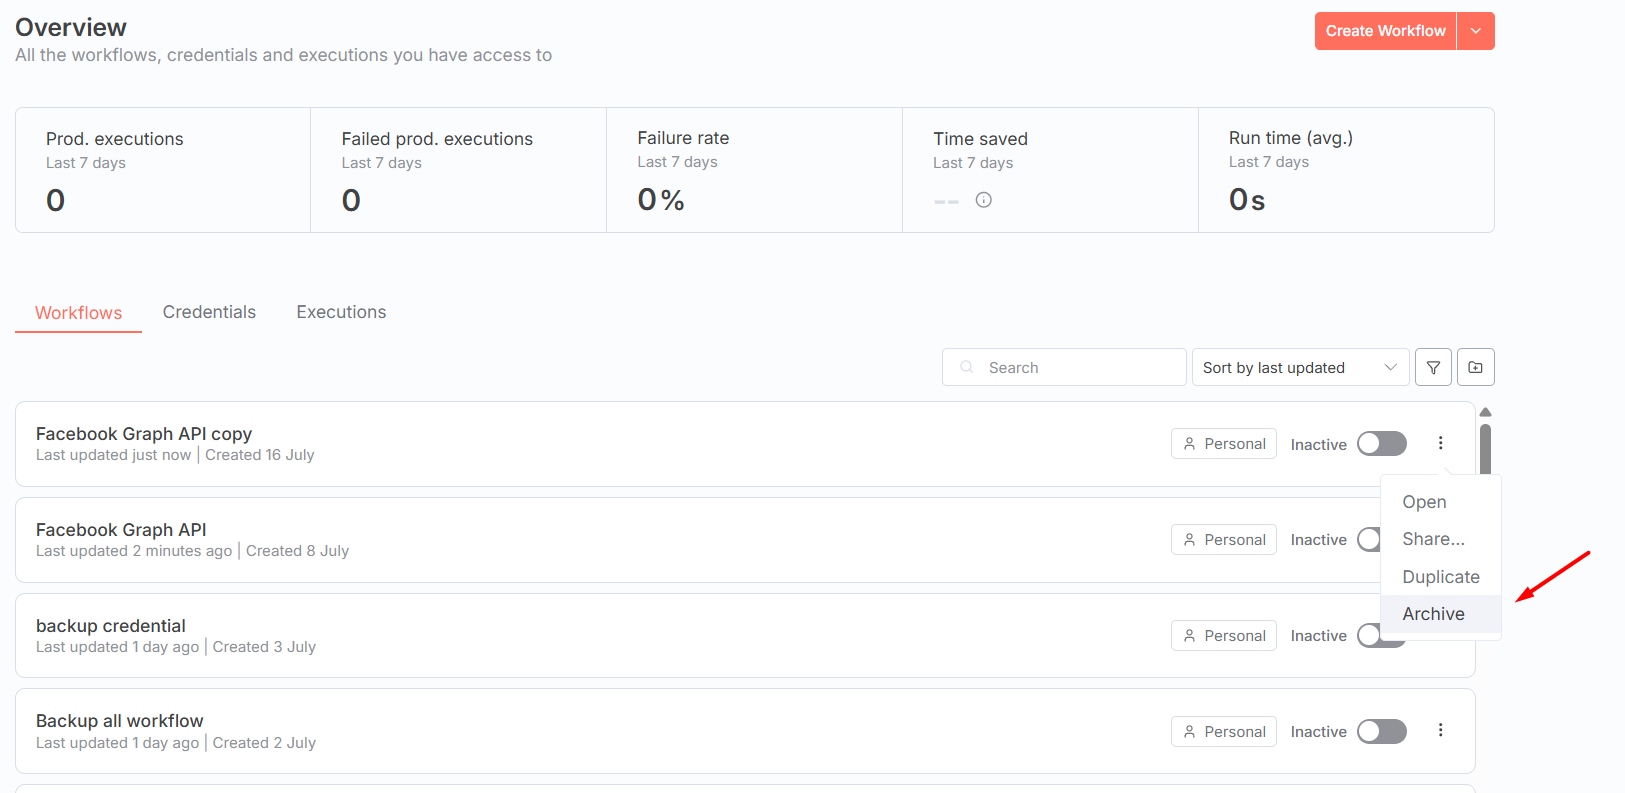Click the Overview heading
The height and width of the screenshot is (793, 1625).
[71, 27]
